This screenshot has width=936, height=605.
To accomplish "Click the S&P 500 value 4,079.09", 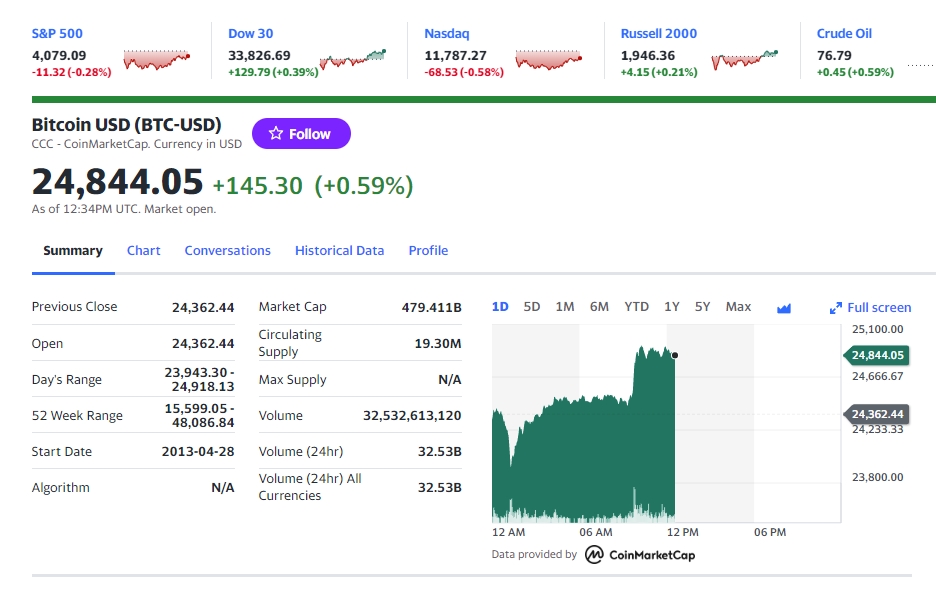I will coord(59,55).
